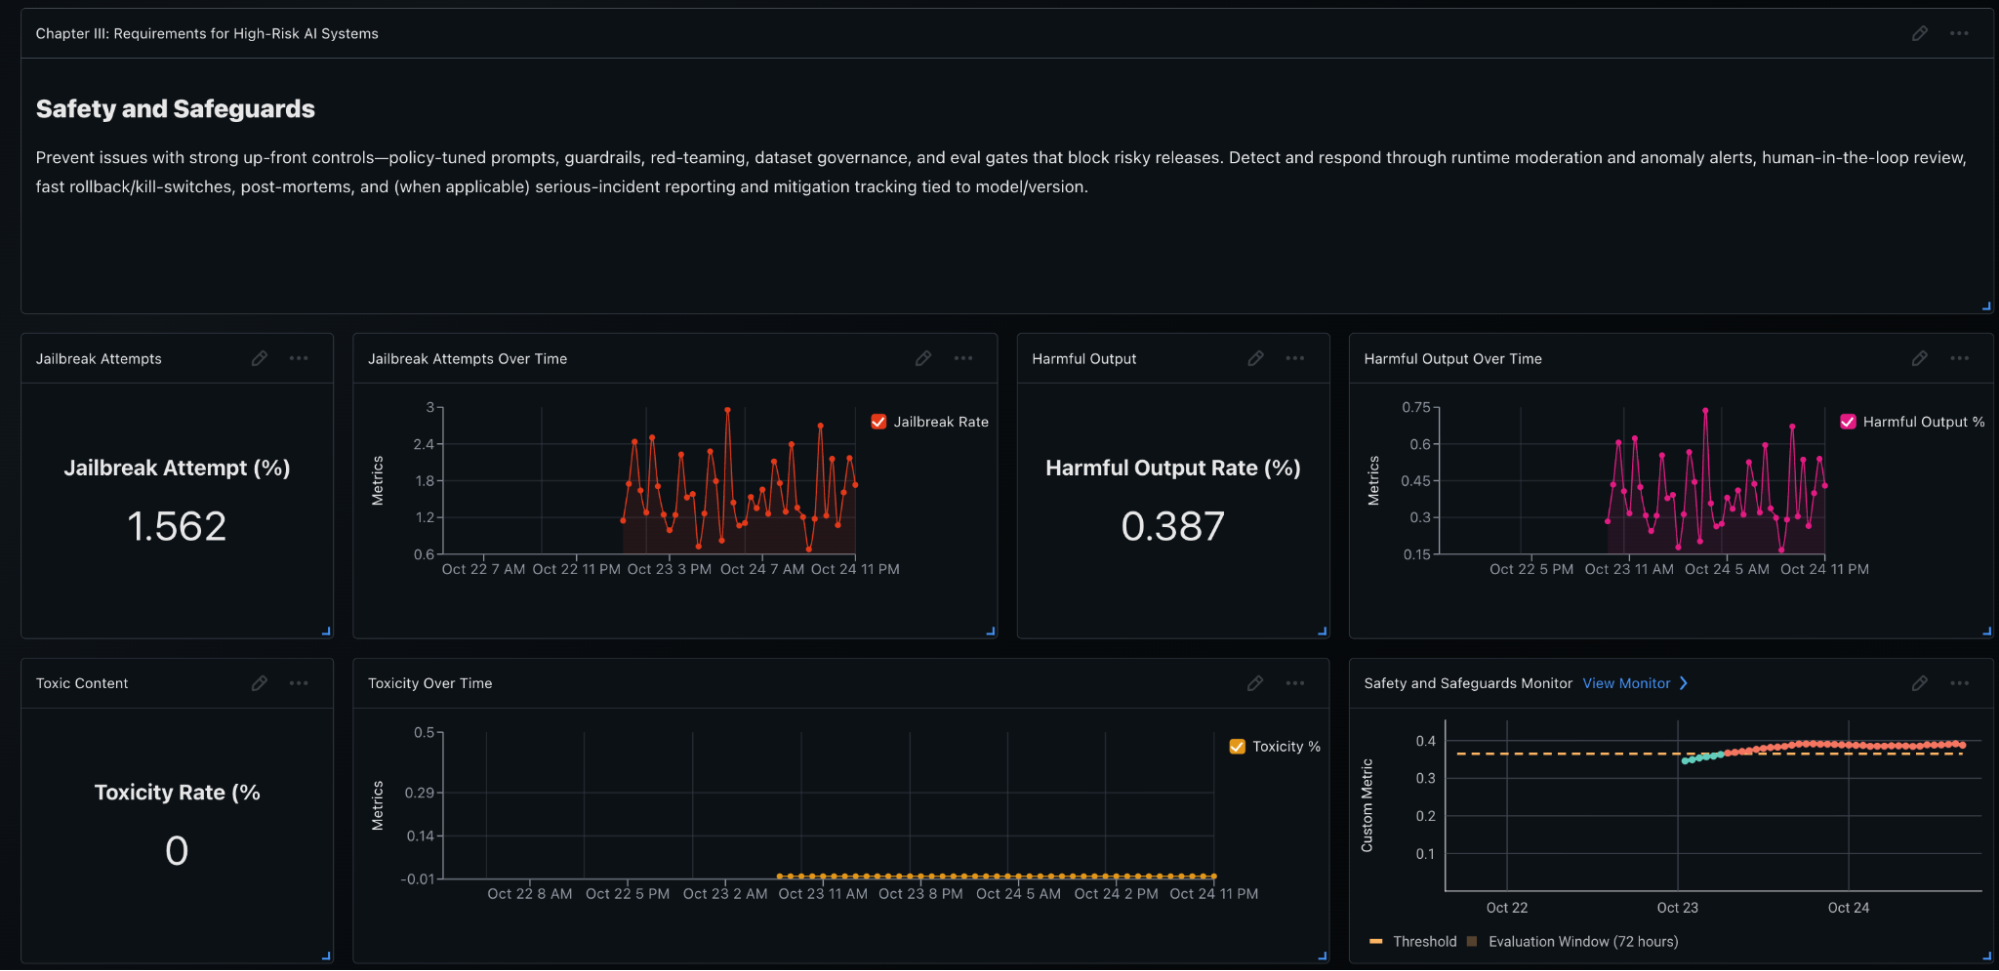Screen dimensions: 1999x971
Task: Disable the Toxicity % legend checkbox
Action: [x=1237, y=747]
